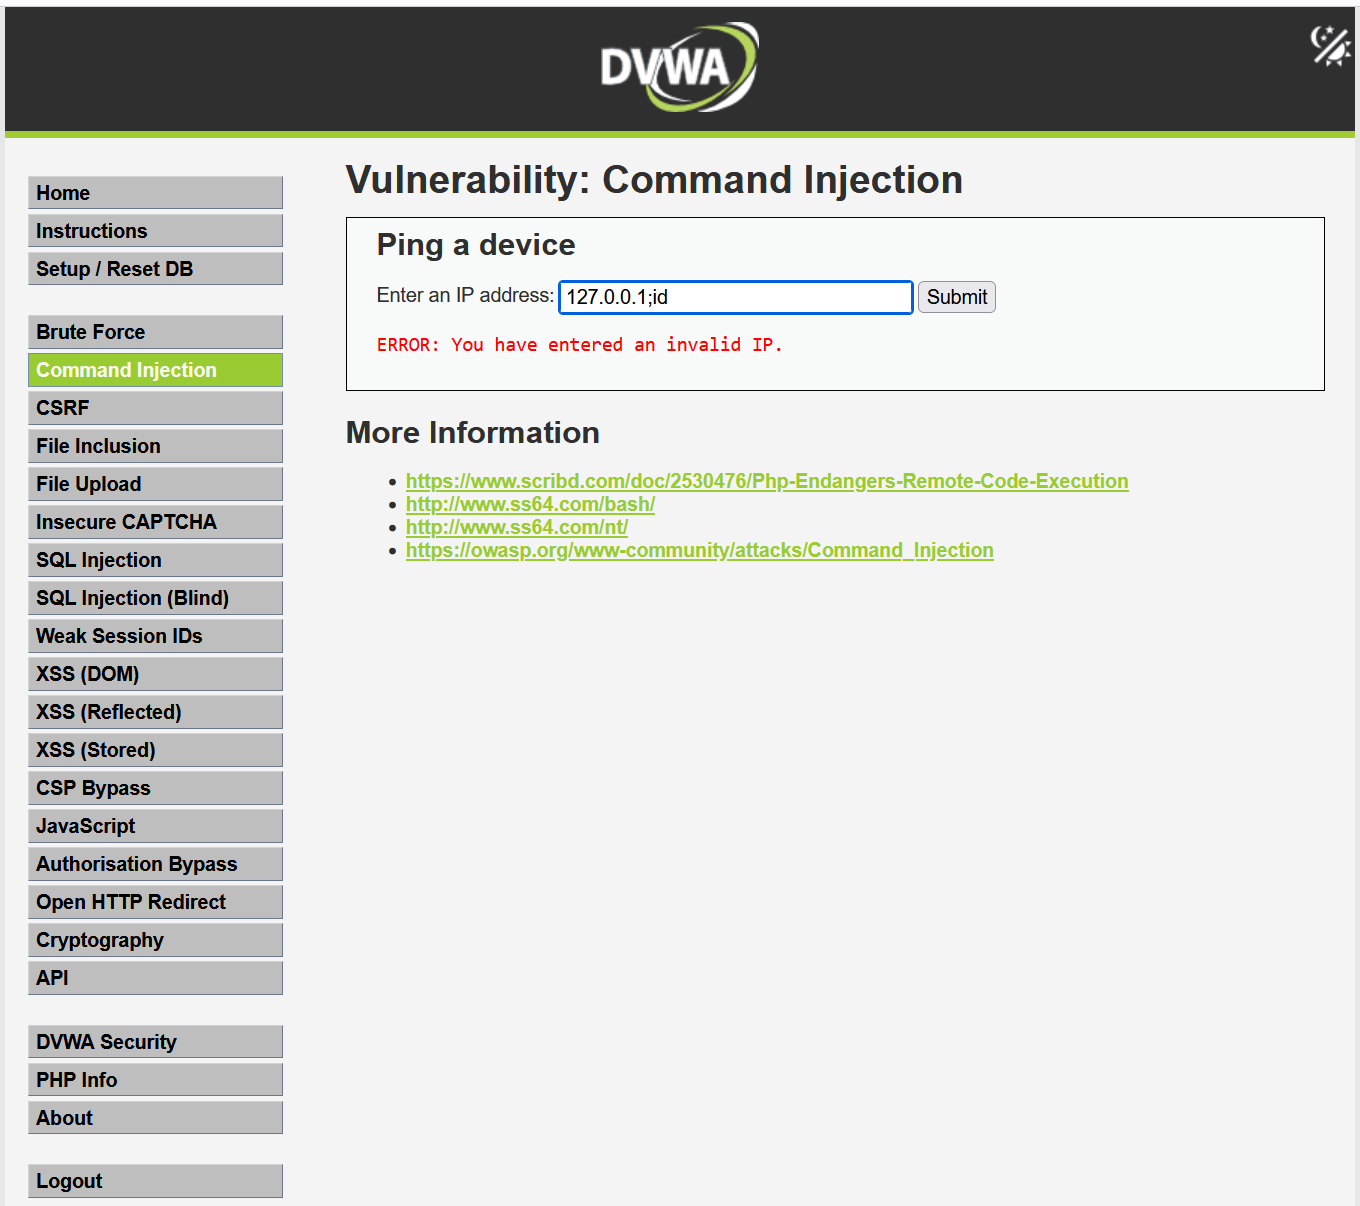
Task: Navigate to Brute Force module
Action: click(x=155, y=332)
